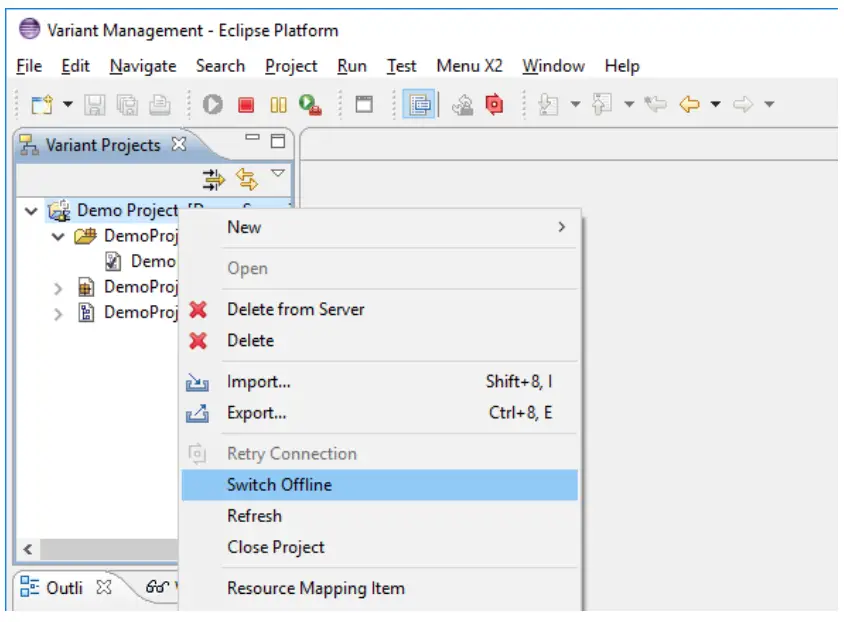Open the File menu
This screenshot has width=844, height=622.
[29, 66]
